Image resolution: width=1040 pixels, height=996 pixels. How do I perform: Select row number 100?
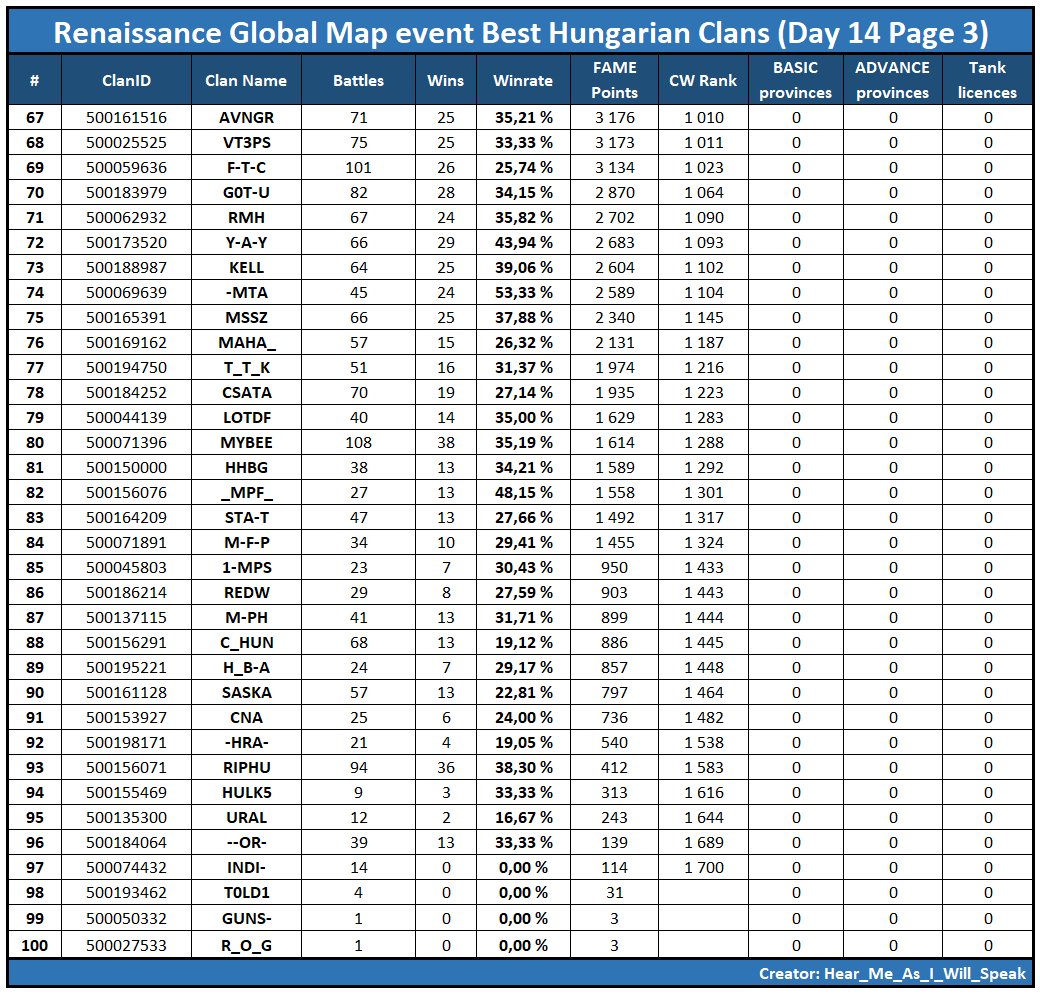tap(34, 946)
